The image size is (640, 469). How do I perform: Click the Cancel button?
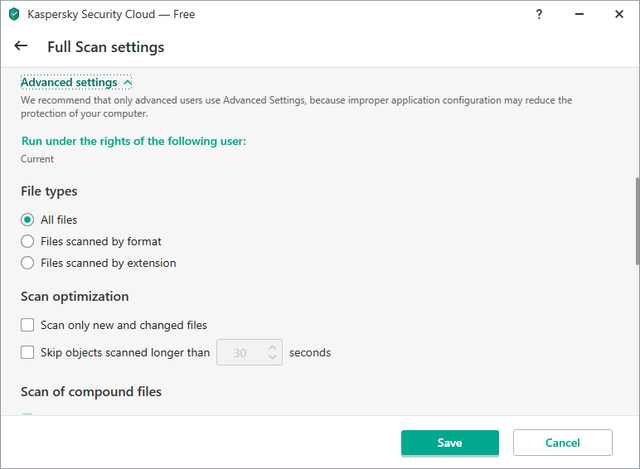562,442
